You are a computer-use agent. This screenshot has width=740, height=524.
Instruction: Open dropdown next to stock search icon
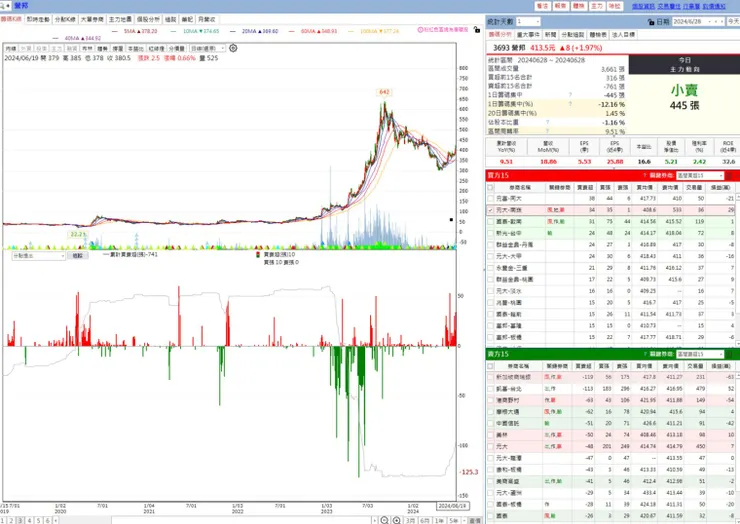(x=8, y=6)
